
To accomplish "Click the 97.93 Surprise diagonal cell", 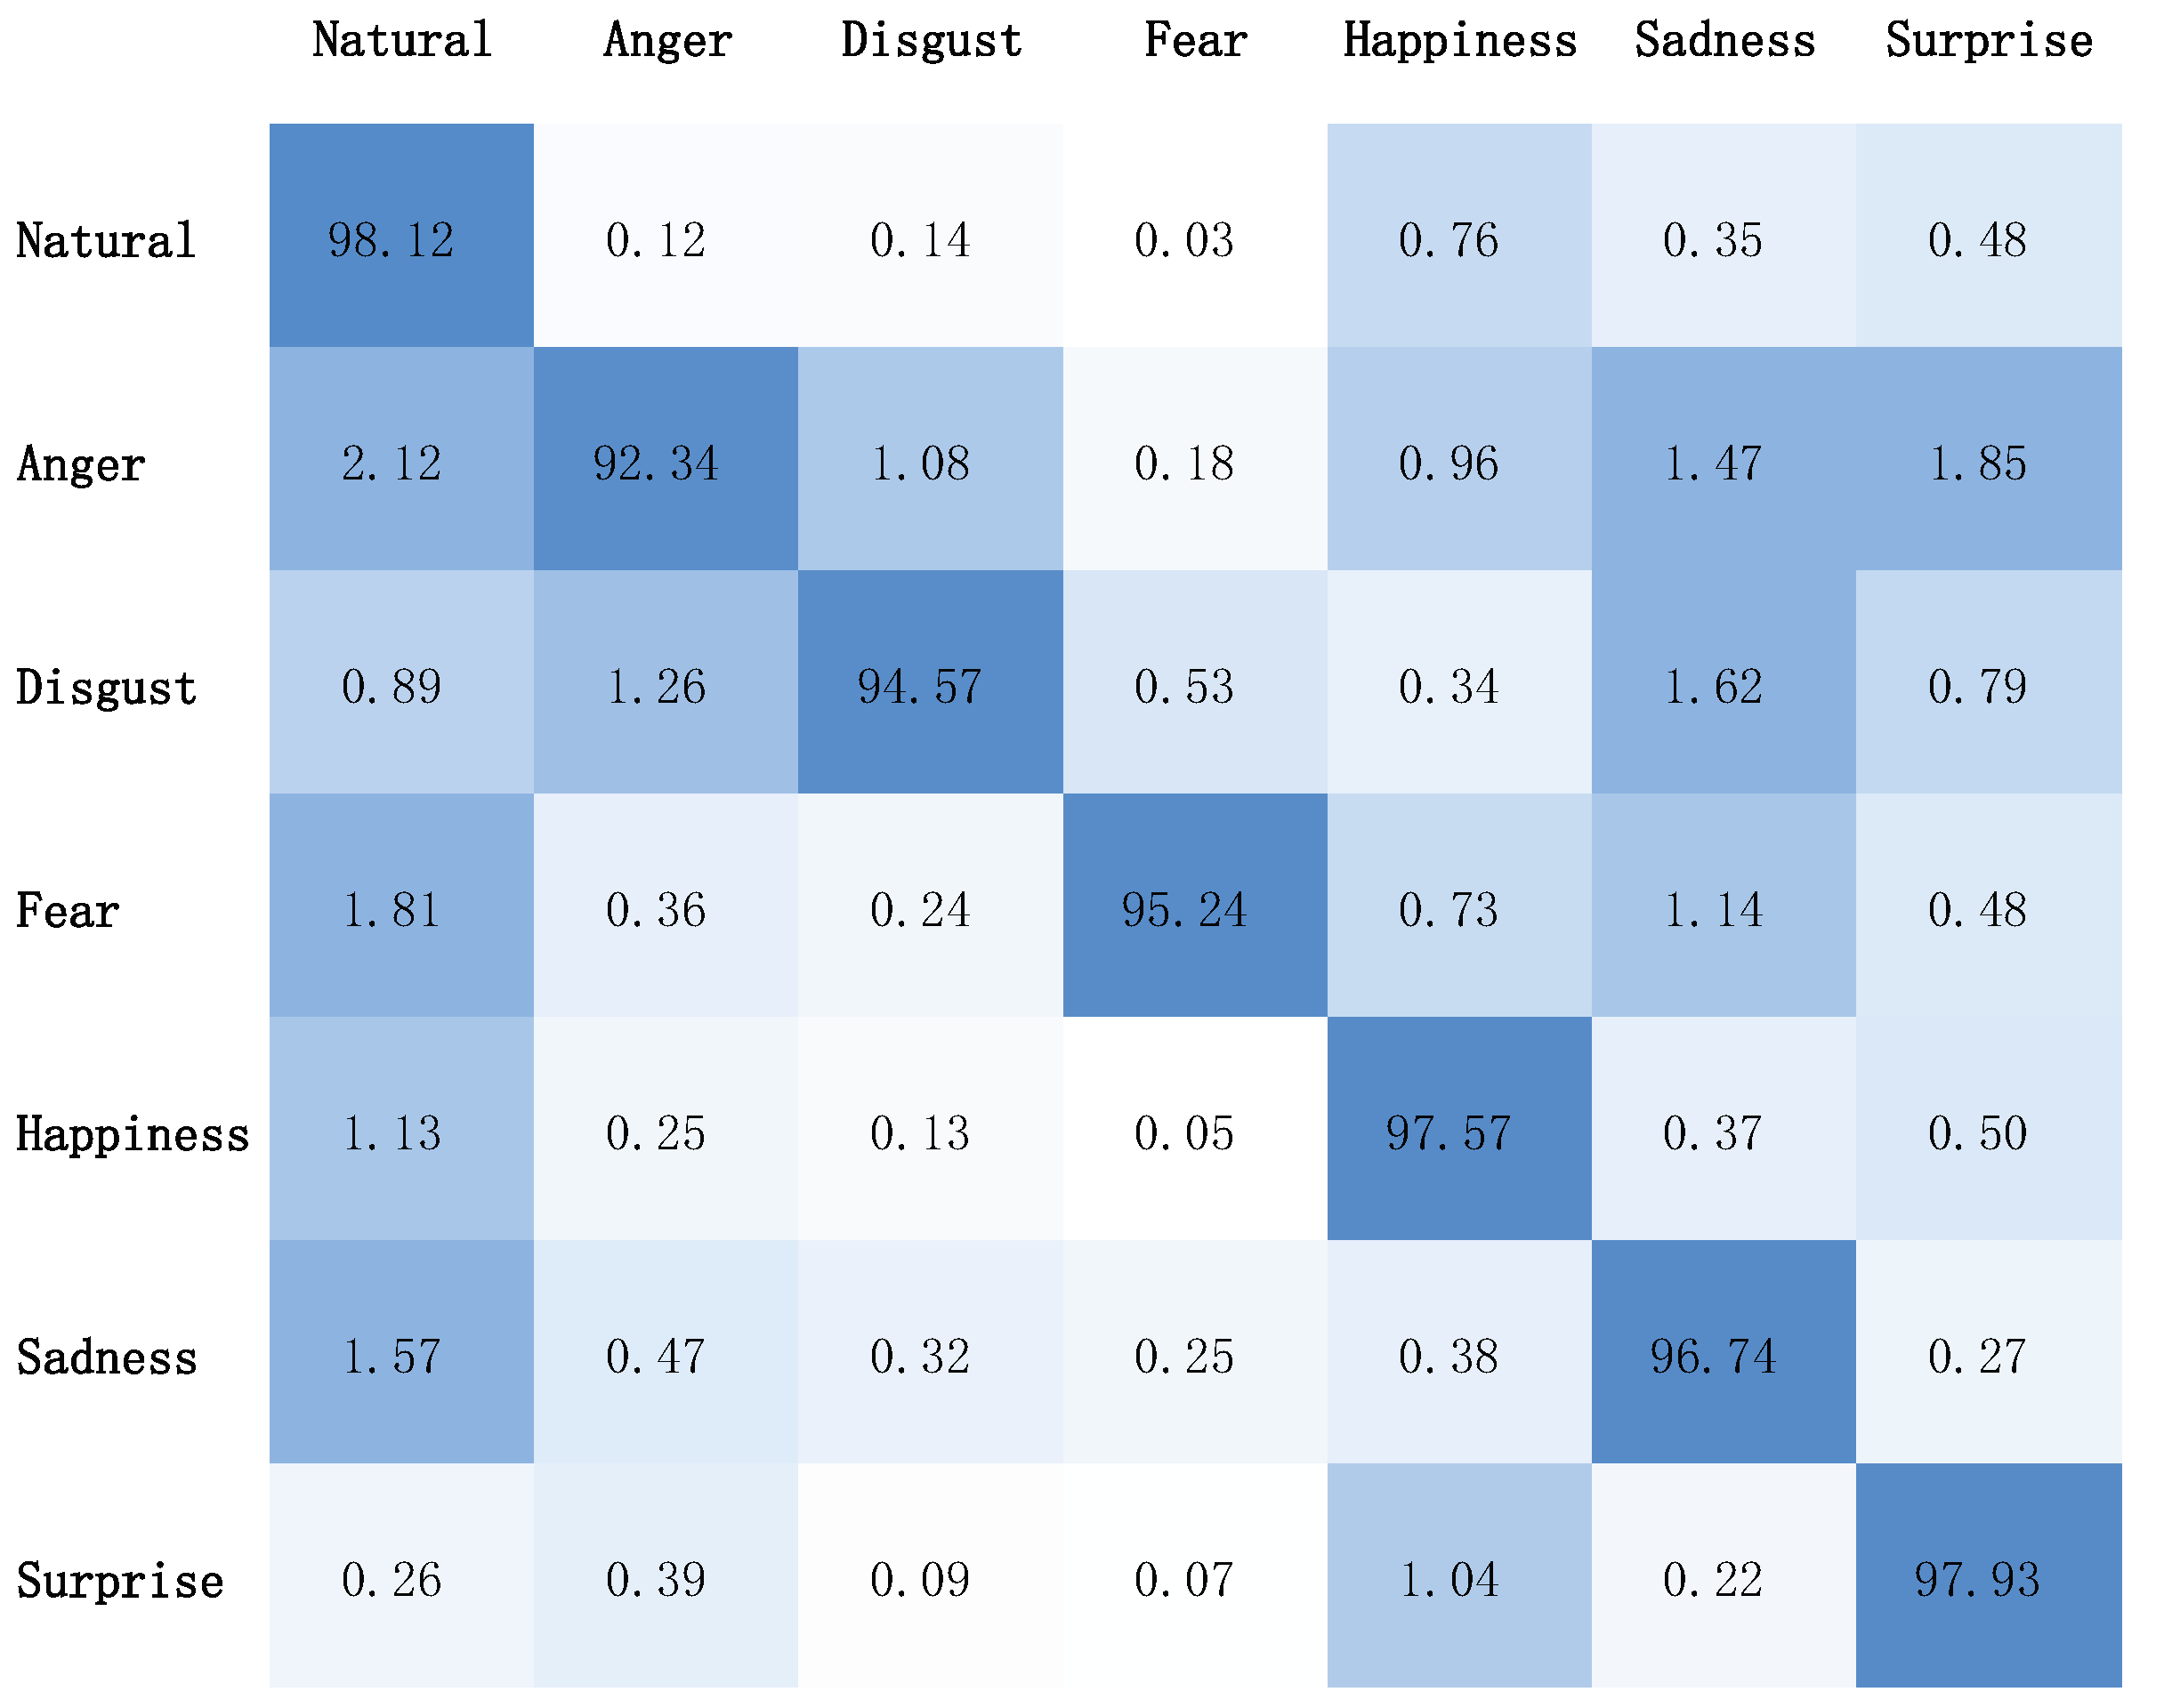I will (x=1987, y=1576).
